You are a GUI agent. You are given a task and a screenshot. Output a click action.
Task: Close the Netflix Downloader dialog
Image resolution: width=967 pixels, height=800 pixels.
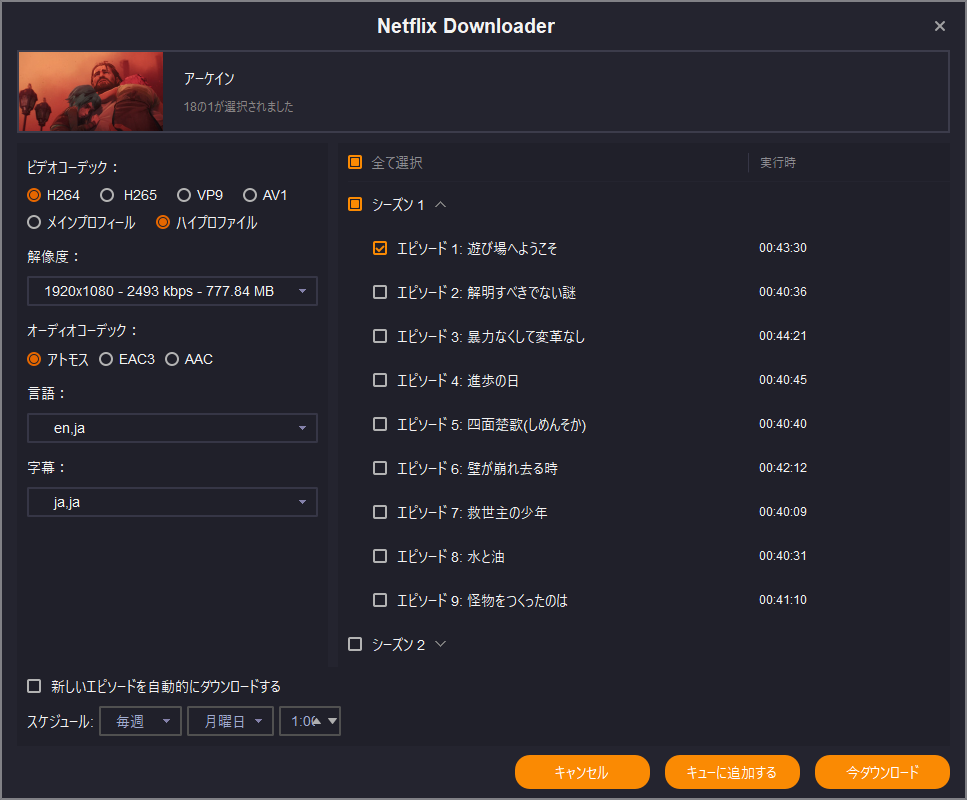coord(939,26)
